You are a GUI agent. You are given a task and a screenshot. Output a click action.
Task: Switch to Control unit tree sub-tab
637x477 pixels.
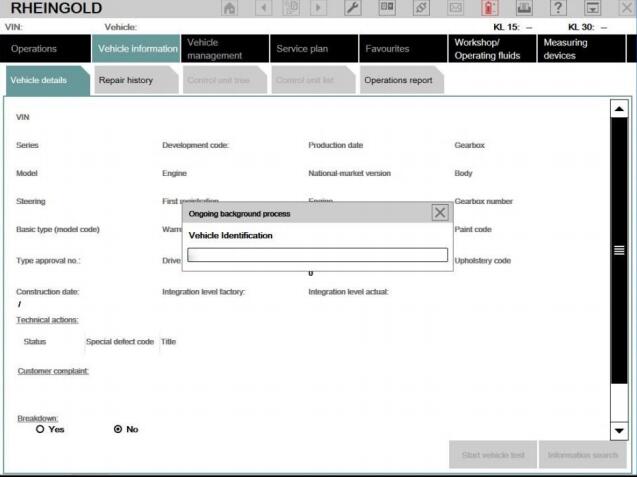[225, 80]
